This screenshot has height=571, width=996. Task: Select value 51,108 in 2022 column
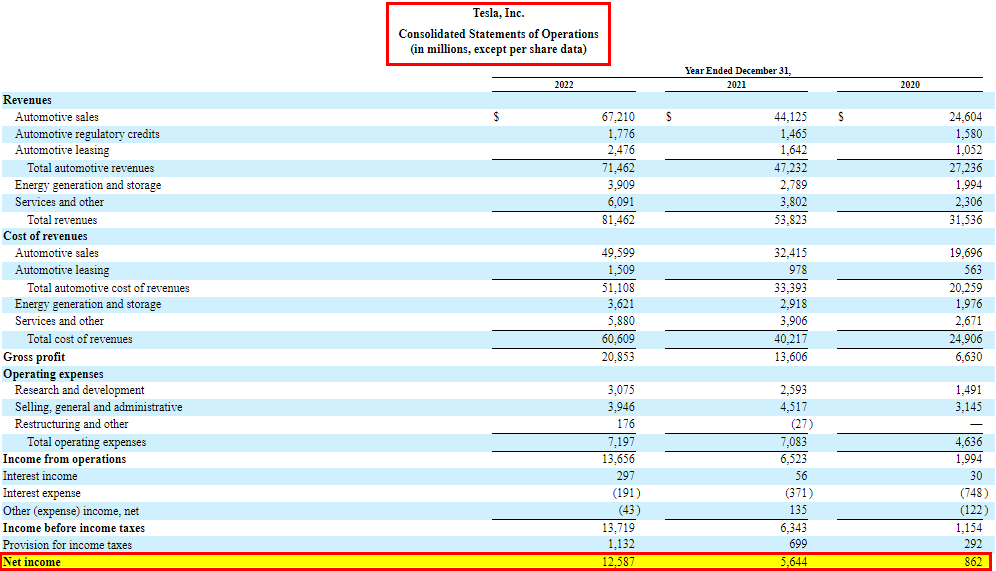(x=617, y=288)
